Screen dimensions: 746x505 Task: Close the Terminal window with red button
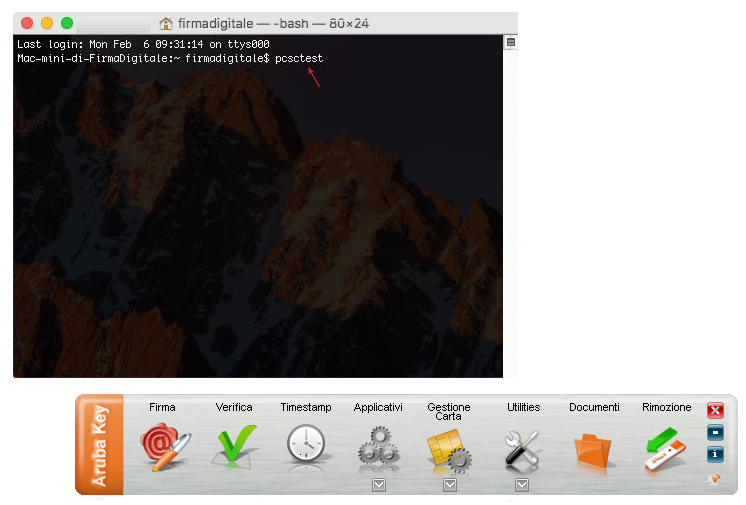pyautogui.click(x=27, y=23)
